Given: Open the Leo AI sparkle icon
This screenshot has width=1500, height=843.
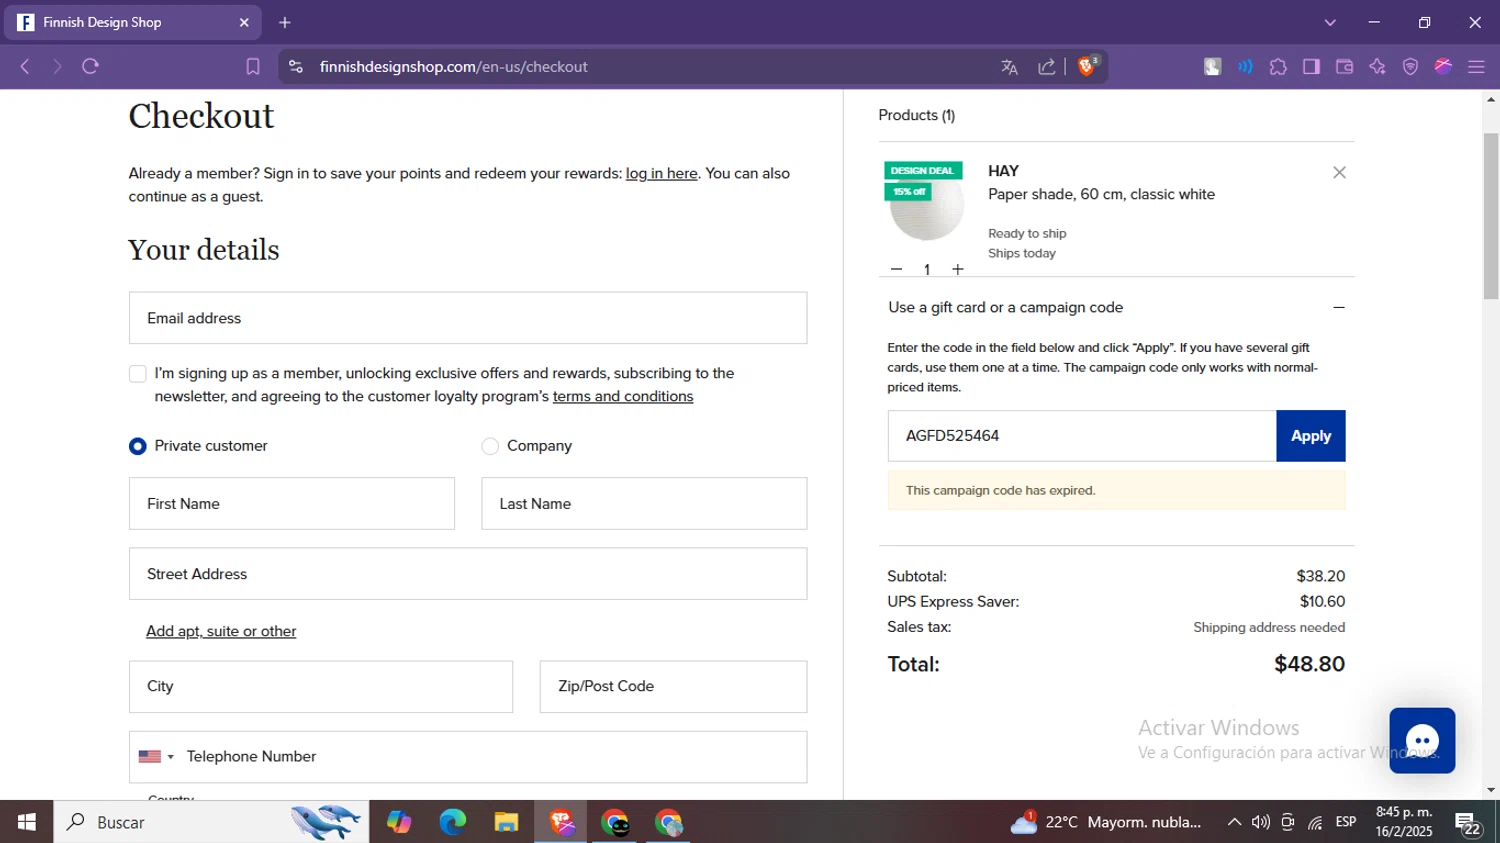Looking at the screenshot, I should coord(1377,67).
